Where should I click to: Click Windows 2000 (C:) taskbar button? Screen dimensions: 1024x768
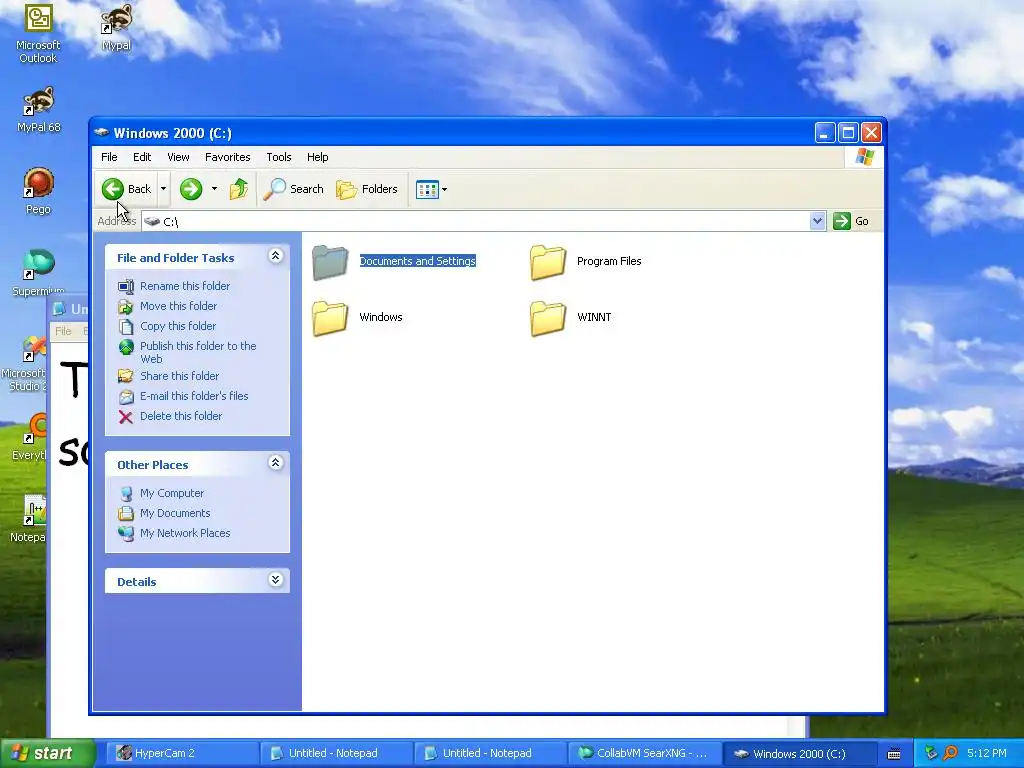(798, 754)
